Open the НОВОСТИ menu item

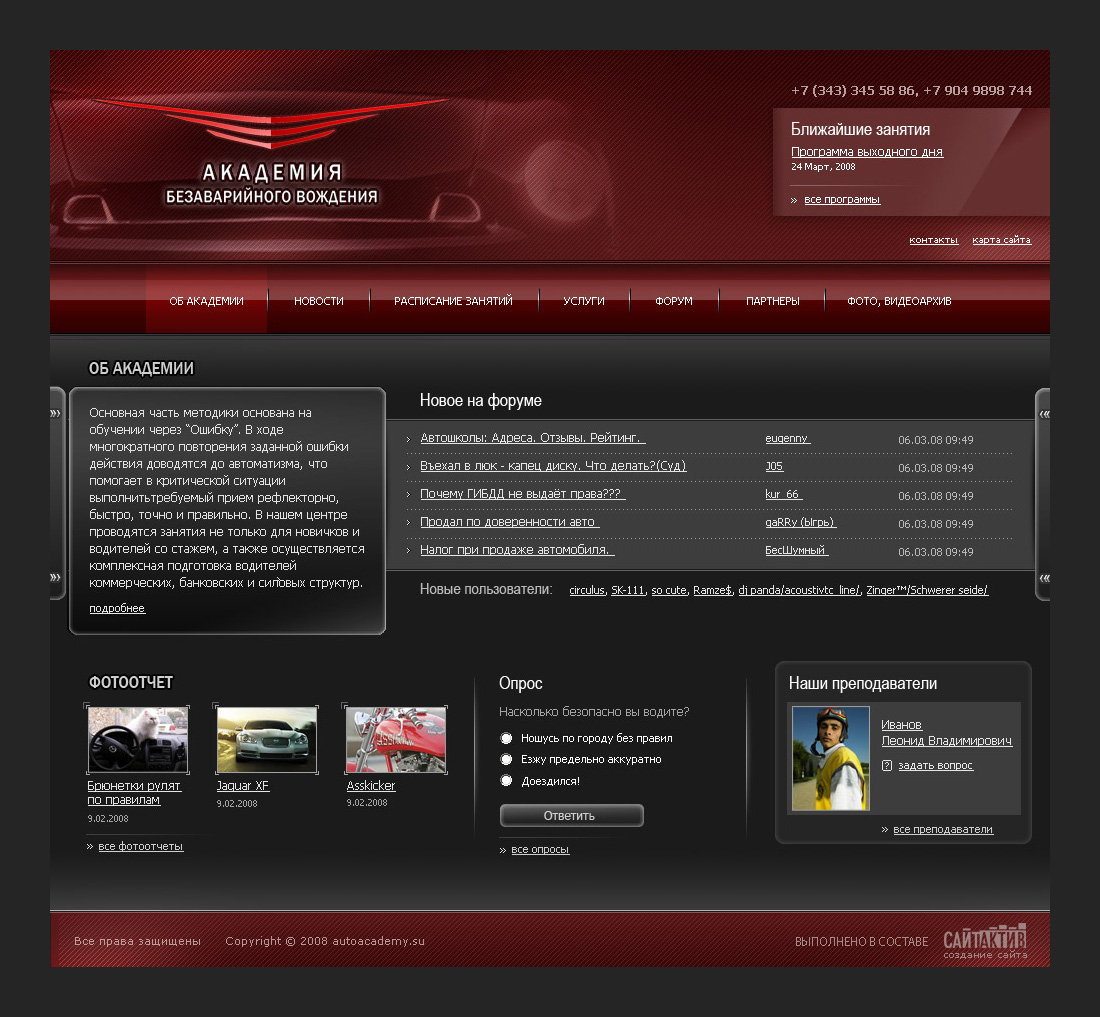tap(318, 300)
